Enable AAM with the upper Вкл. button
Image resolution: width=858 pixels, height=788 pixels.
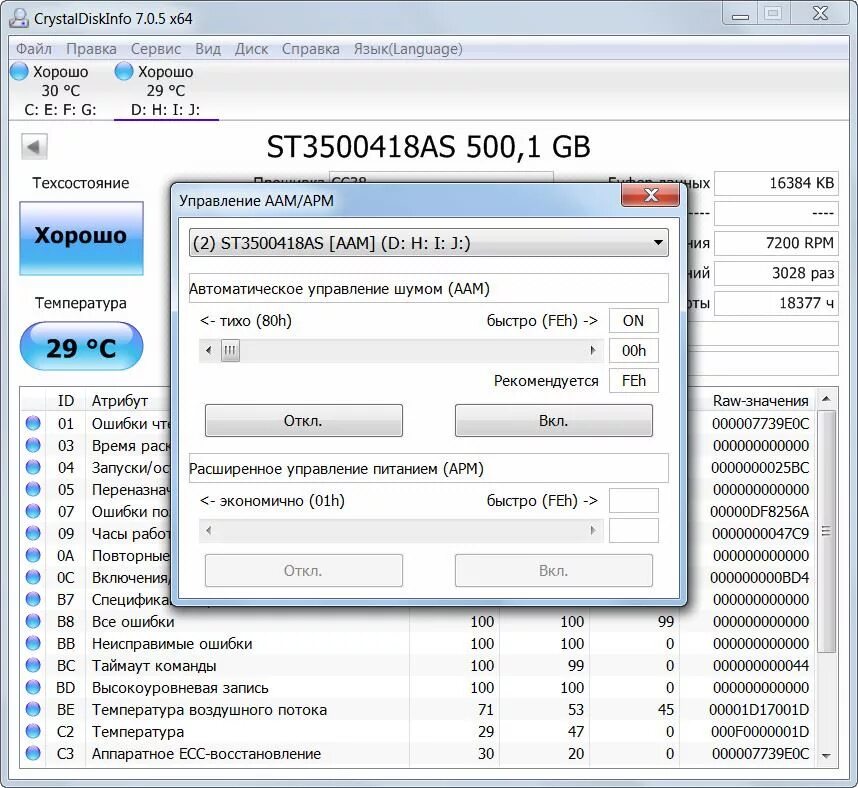pos(553,420)
